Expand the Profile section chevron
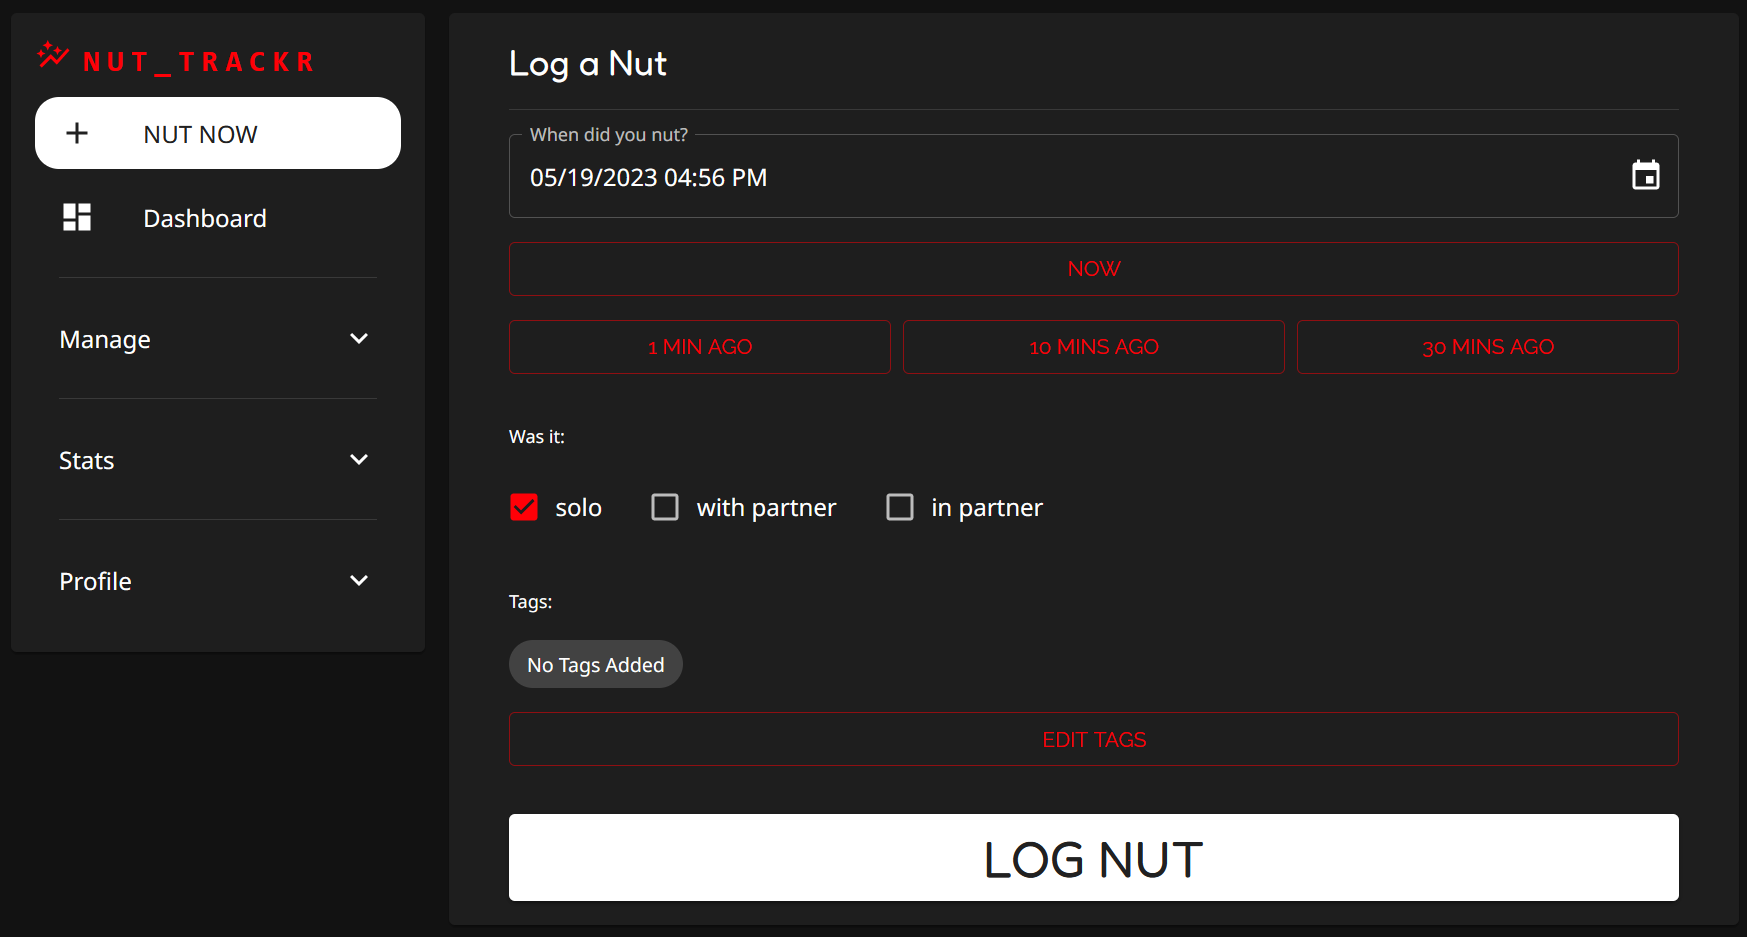 pos(359,581)
